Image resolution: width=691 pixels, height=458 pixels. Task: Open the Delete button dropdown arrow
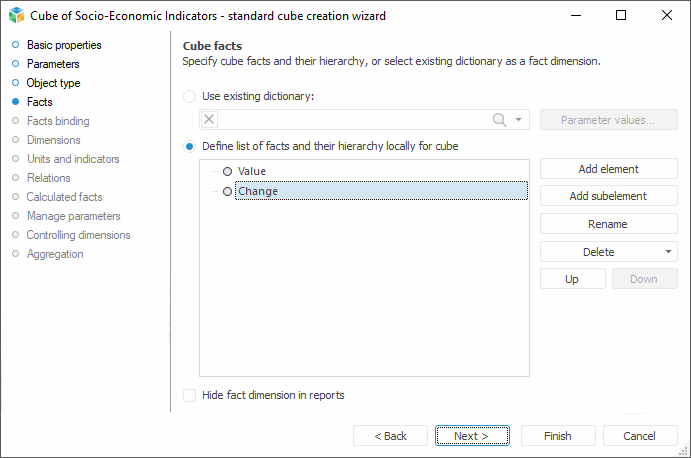click(x=668, y=252)
